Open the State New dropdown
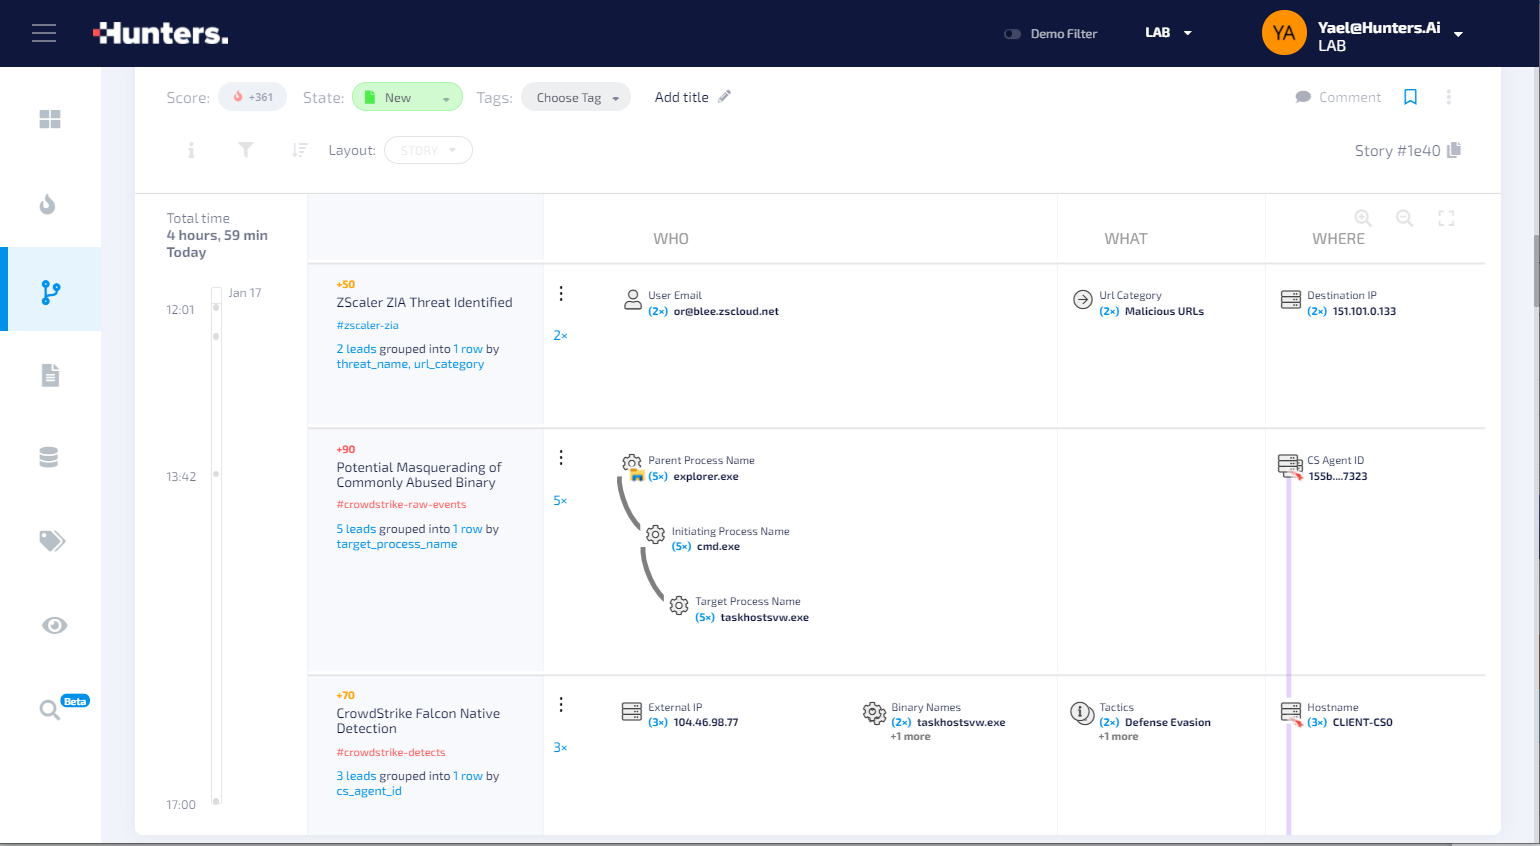1540x846 pixels. click(x=407, y=97)
